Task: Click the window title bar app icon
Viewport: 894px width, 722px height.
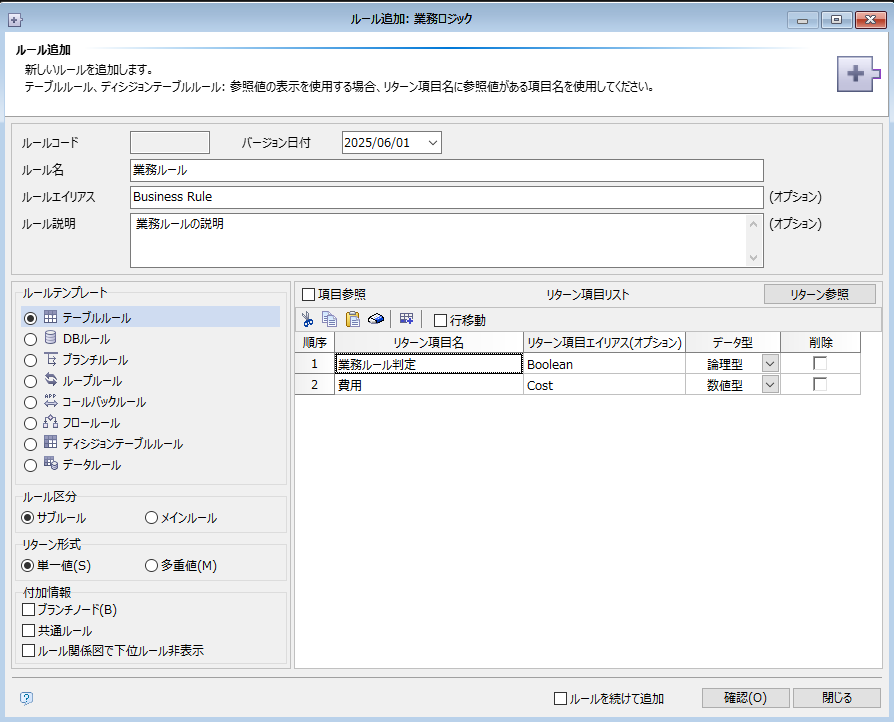Action: click(15, 20)
